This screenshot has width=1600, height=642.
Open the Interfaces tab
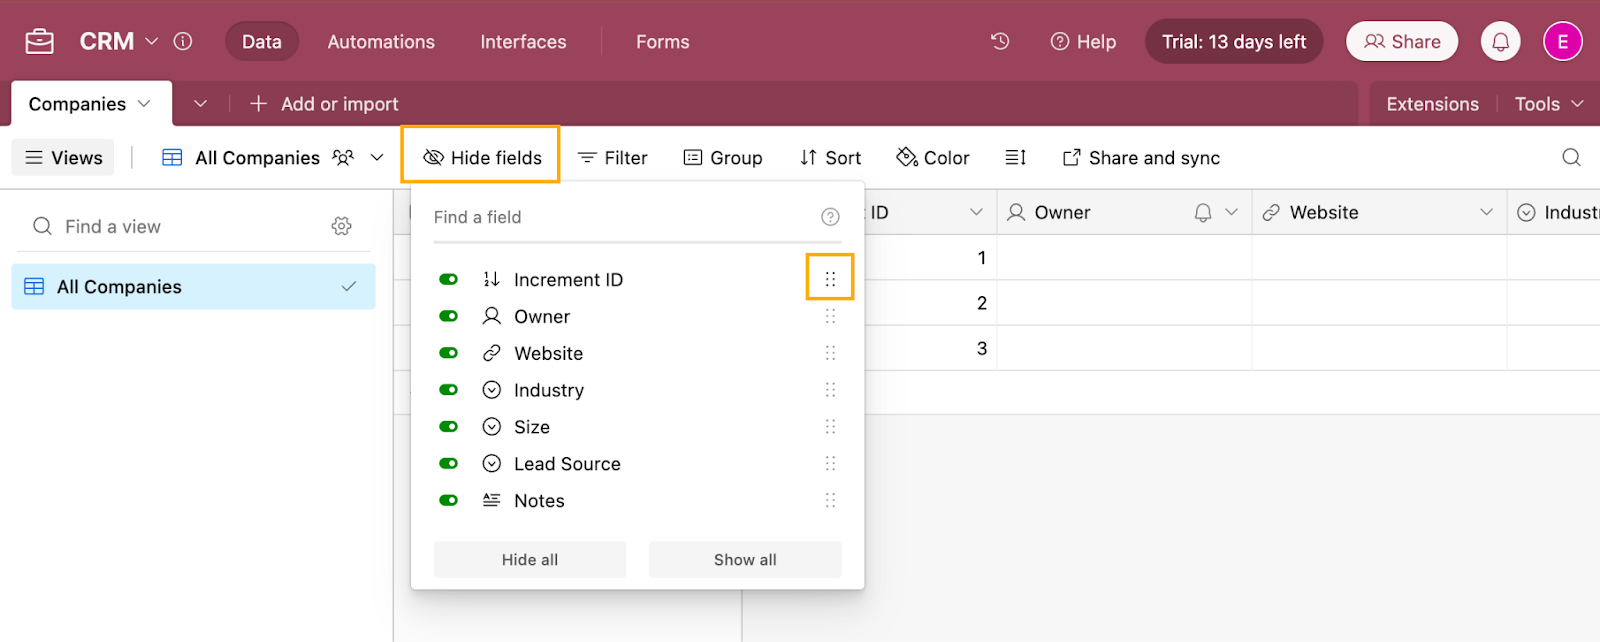[x=523, y=41]
